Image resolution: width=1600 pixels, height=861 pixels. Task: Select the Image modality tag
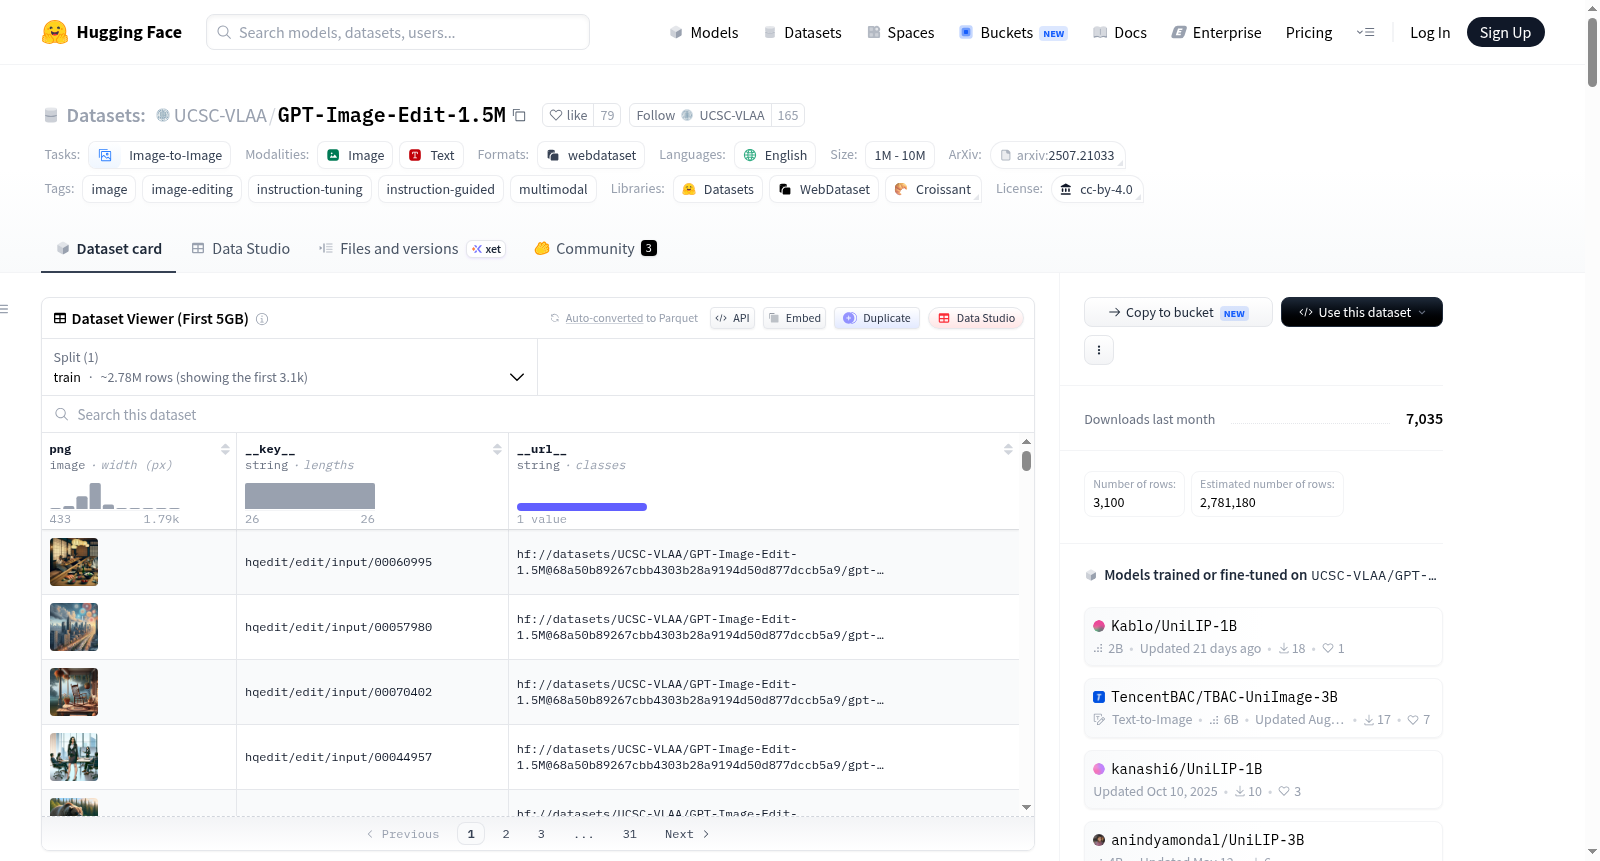click(355, 155)
